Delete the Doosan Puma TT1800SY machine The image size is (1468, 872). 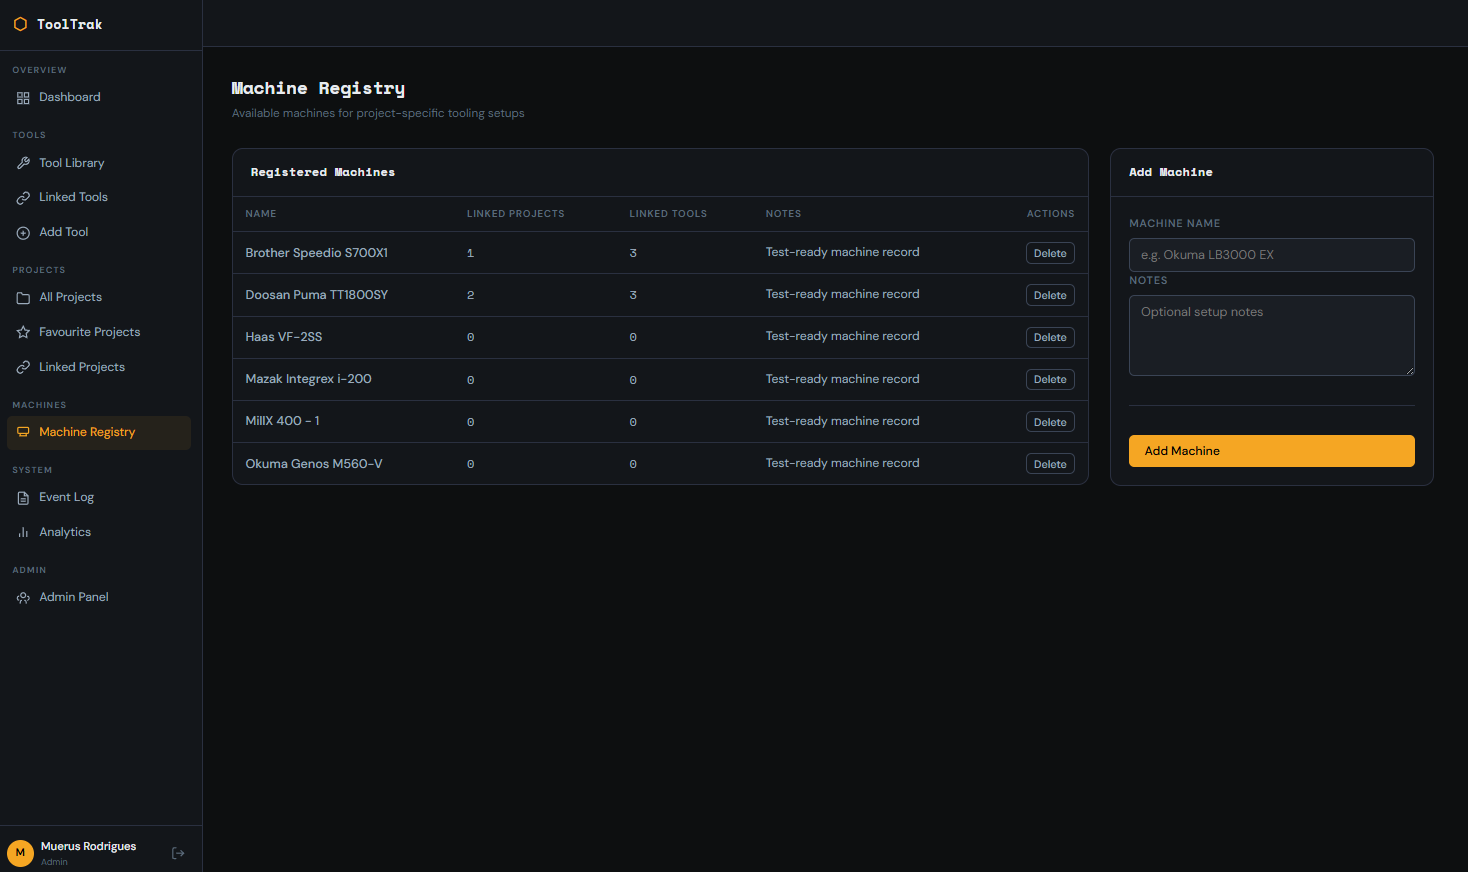(1050, 295)
